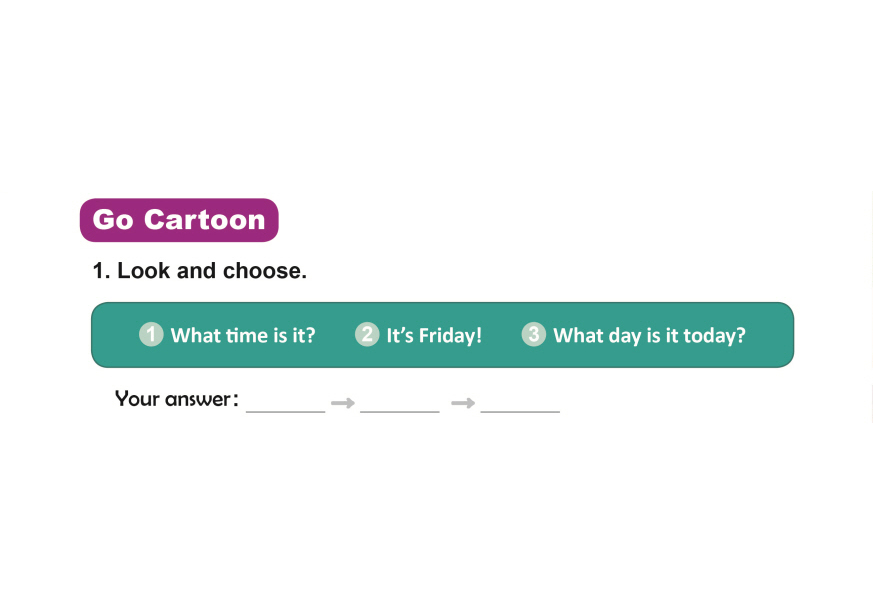Screen dimensions: 873x612
Task: Choose "What day is it today?" option
Action: point(649,336)
